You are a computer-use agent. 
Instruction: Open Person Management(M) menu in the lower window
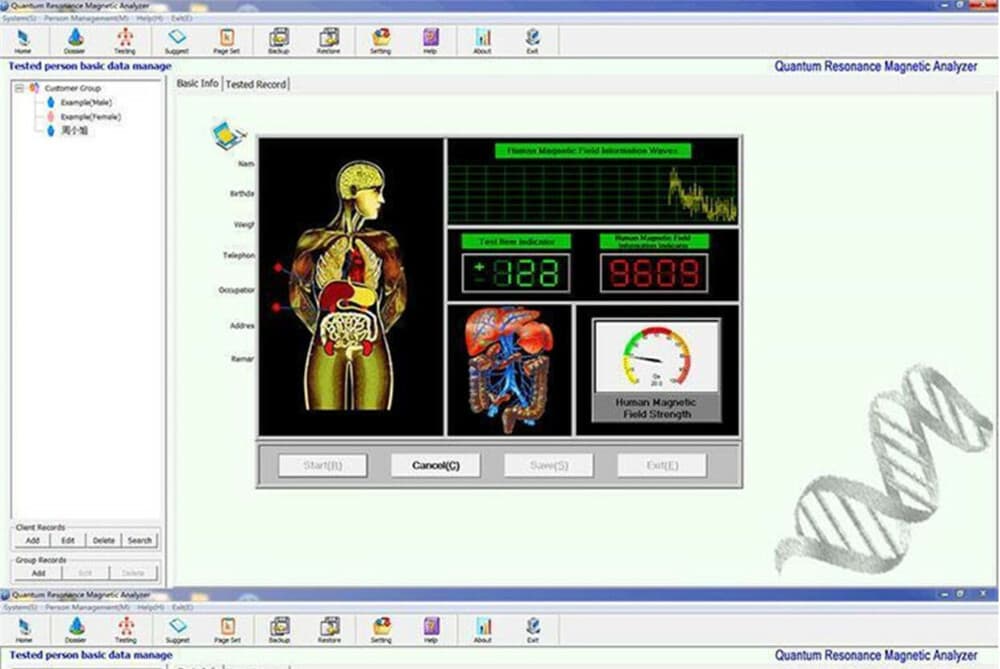pyautogui.click(x=87, y=607)
